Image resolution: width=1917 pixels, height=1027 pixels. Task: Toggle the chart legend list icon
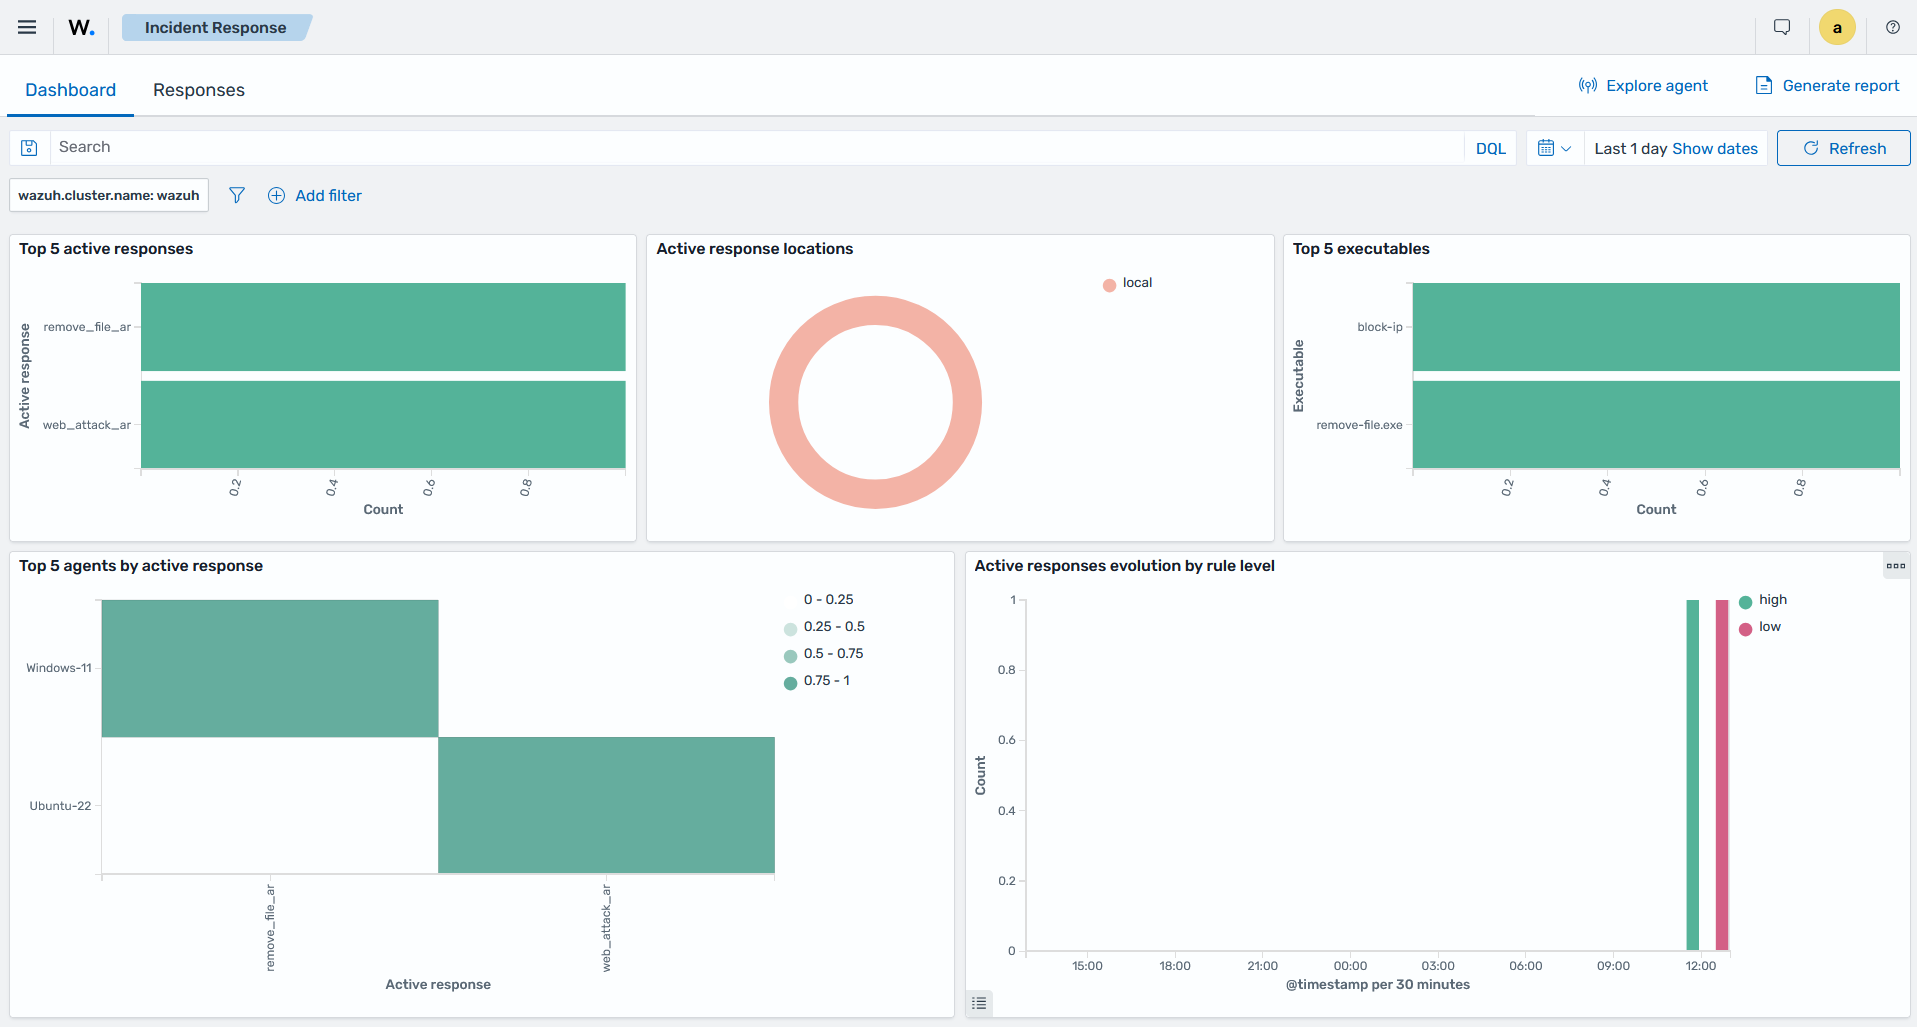(x=979, y=1003)
